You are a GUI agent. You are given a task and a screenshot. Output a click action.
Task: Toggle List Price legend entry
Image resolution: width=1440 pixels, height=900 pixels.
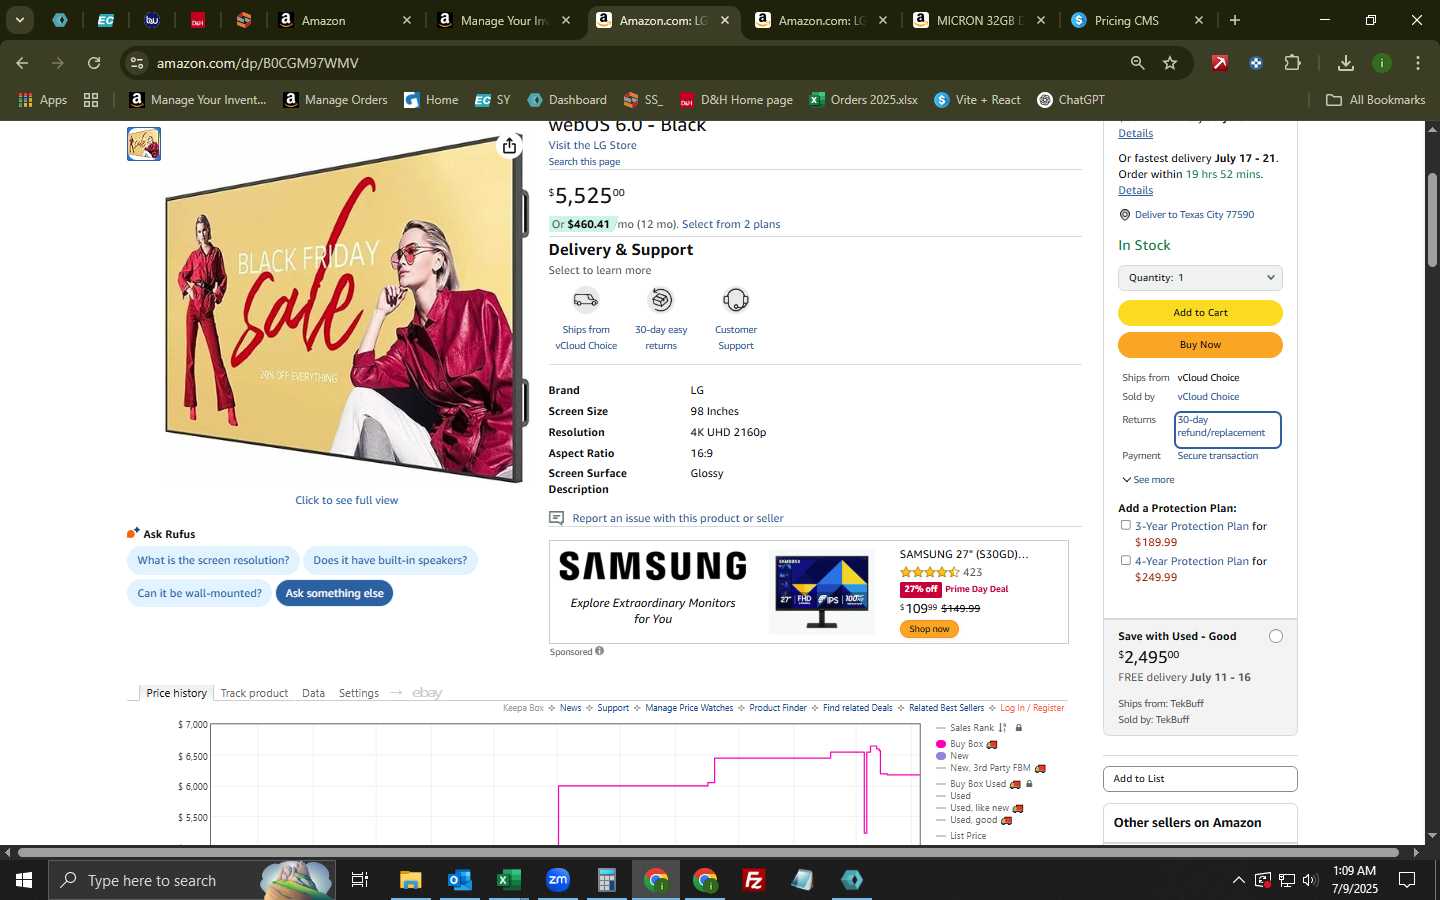coord(961,836)
